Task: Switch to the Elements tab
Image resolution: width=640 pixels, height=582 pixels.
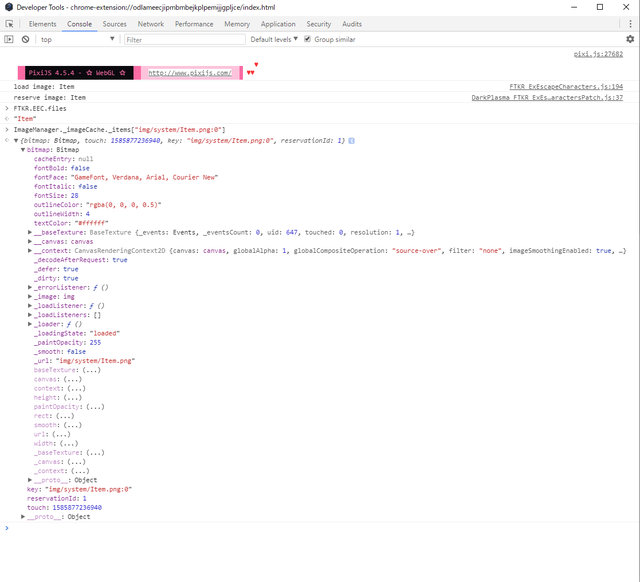Action: pos(42,24)
